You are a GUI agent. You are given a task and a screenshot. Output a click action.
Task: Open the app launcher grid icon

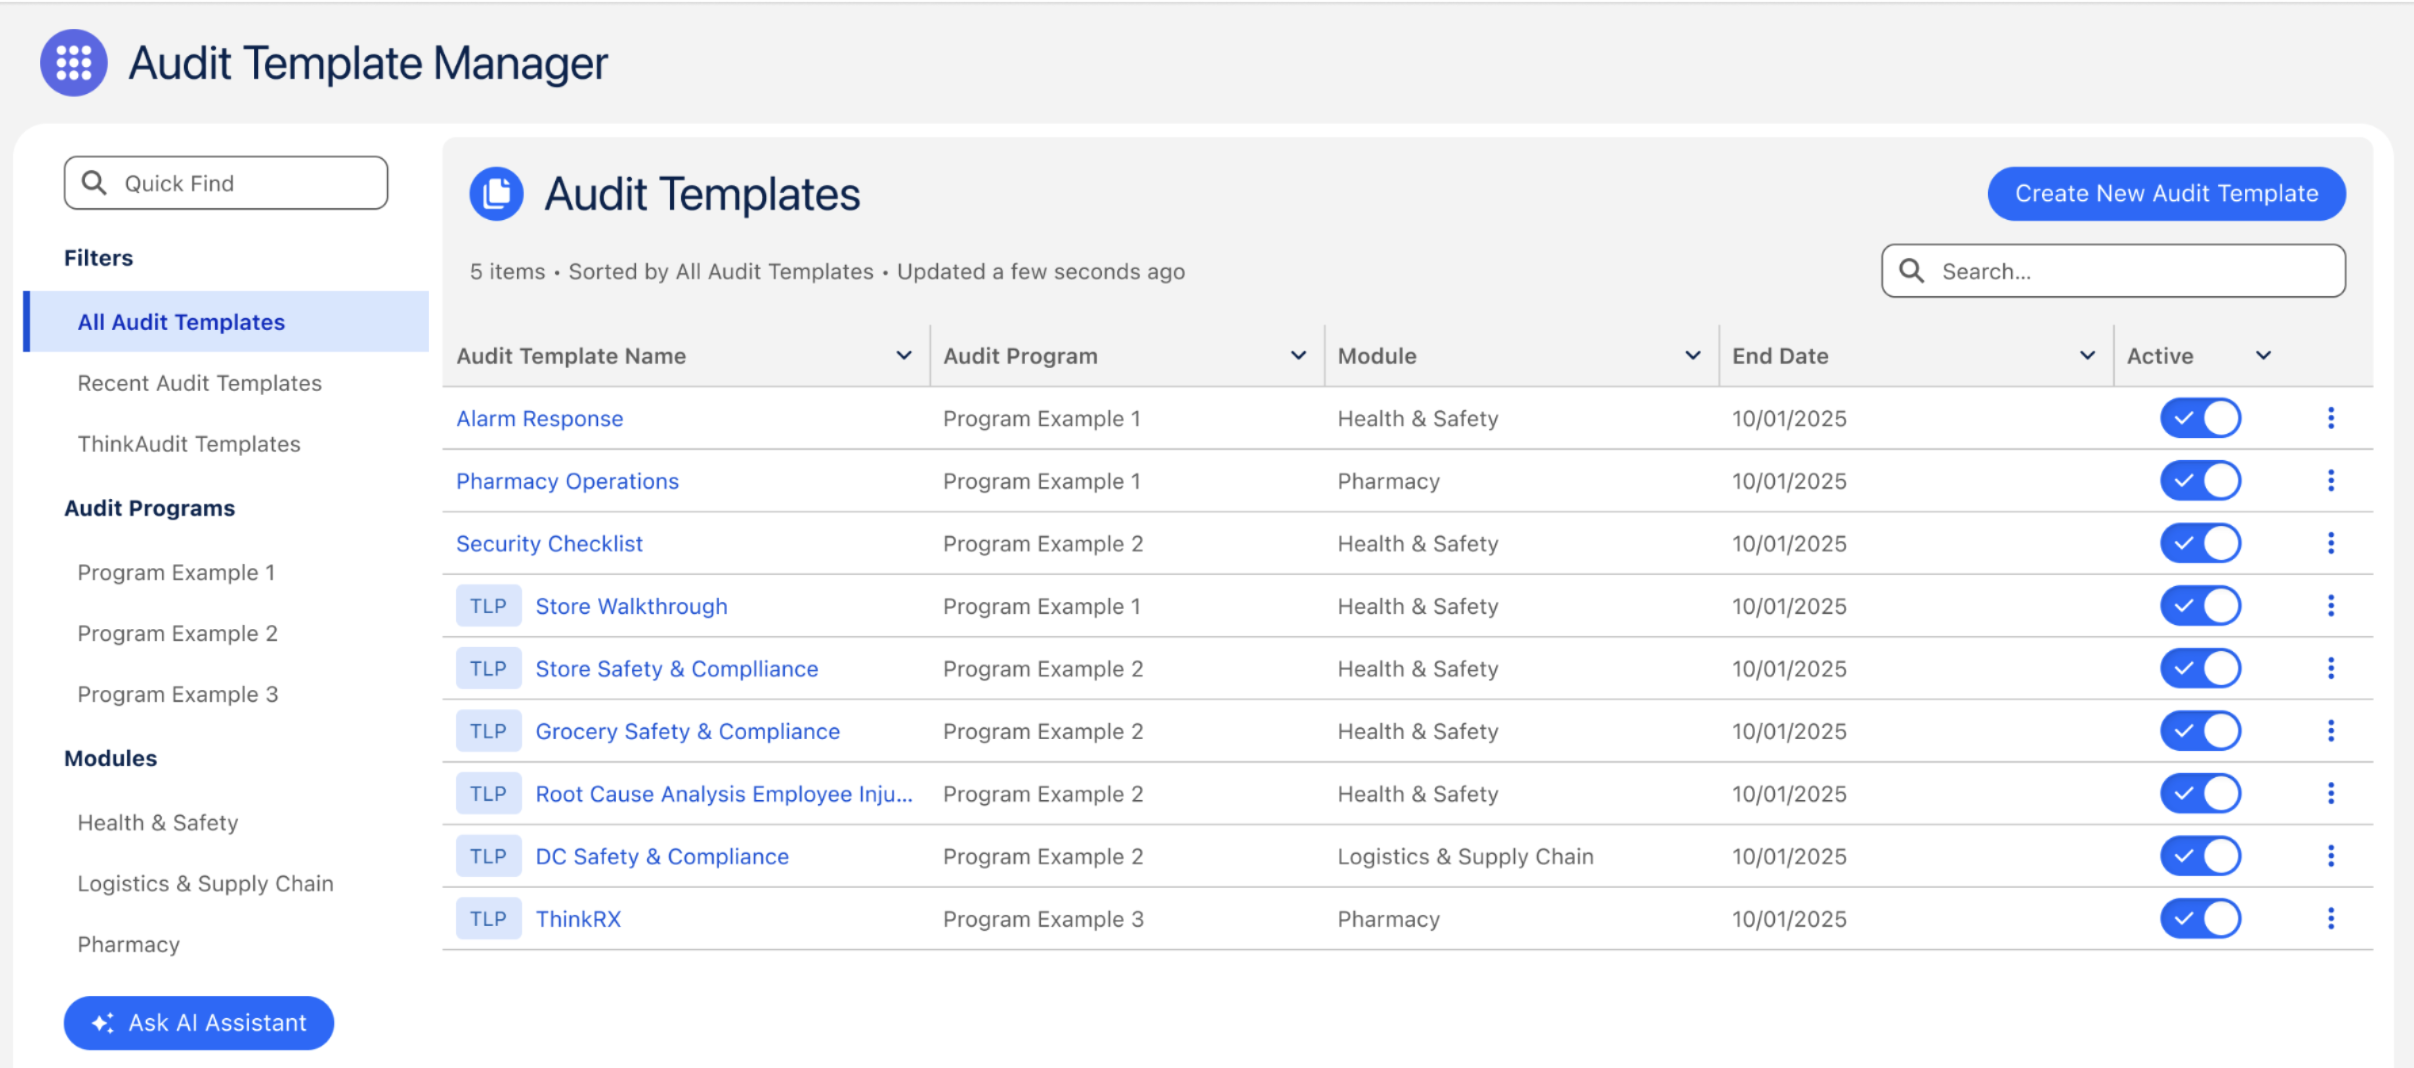click(x=73, y=63)
